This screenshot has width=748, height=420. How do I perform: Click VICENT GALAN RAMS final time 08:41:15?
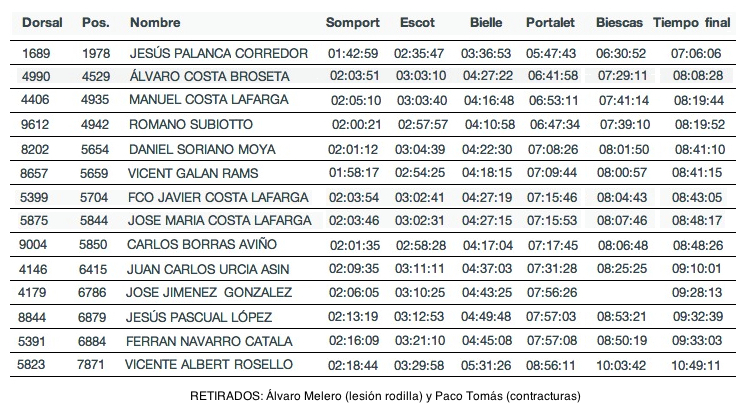tap(697, 172)
